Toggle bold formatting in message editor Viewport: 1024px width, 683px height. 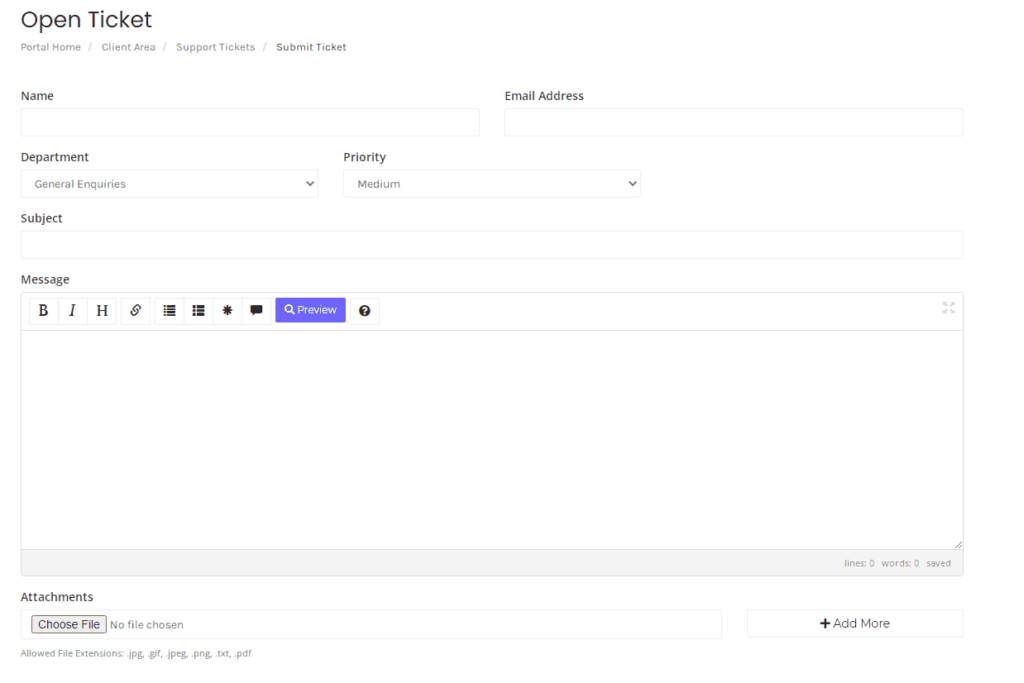(43, 311)
